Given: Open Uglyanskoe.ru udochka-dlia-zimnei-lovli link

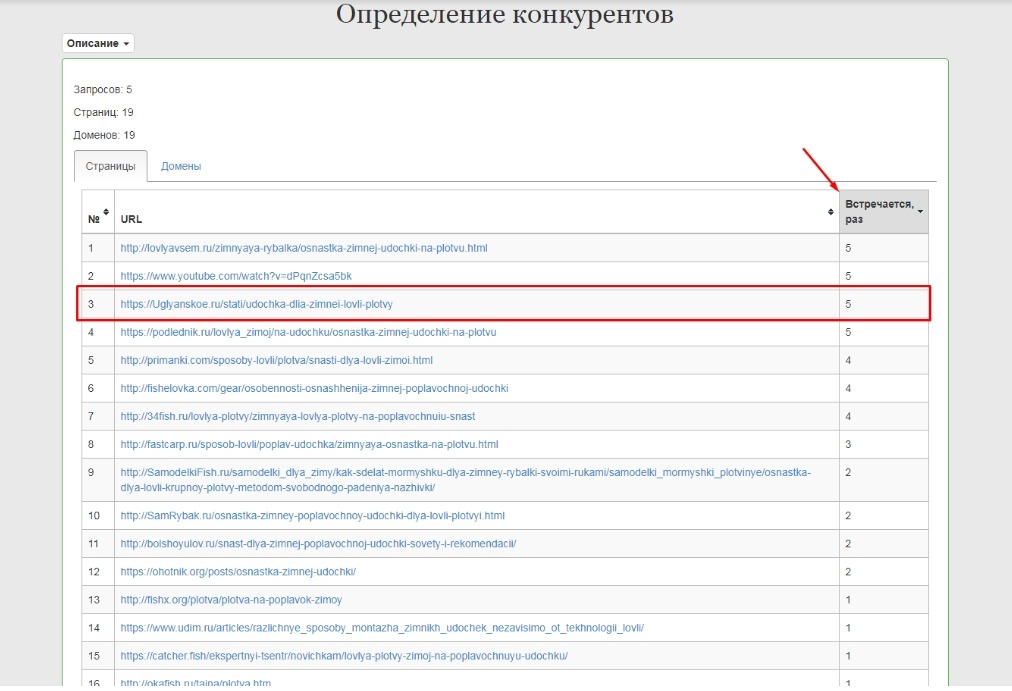Looking at the screenshot, I should point(257,304).
